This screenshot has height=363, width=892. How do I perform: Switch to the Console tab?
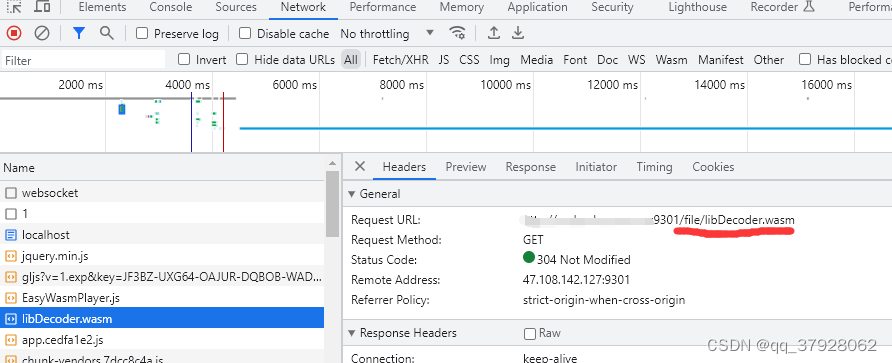[170, 7]
